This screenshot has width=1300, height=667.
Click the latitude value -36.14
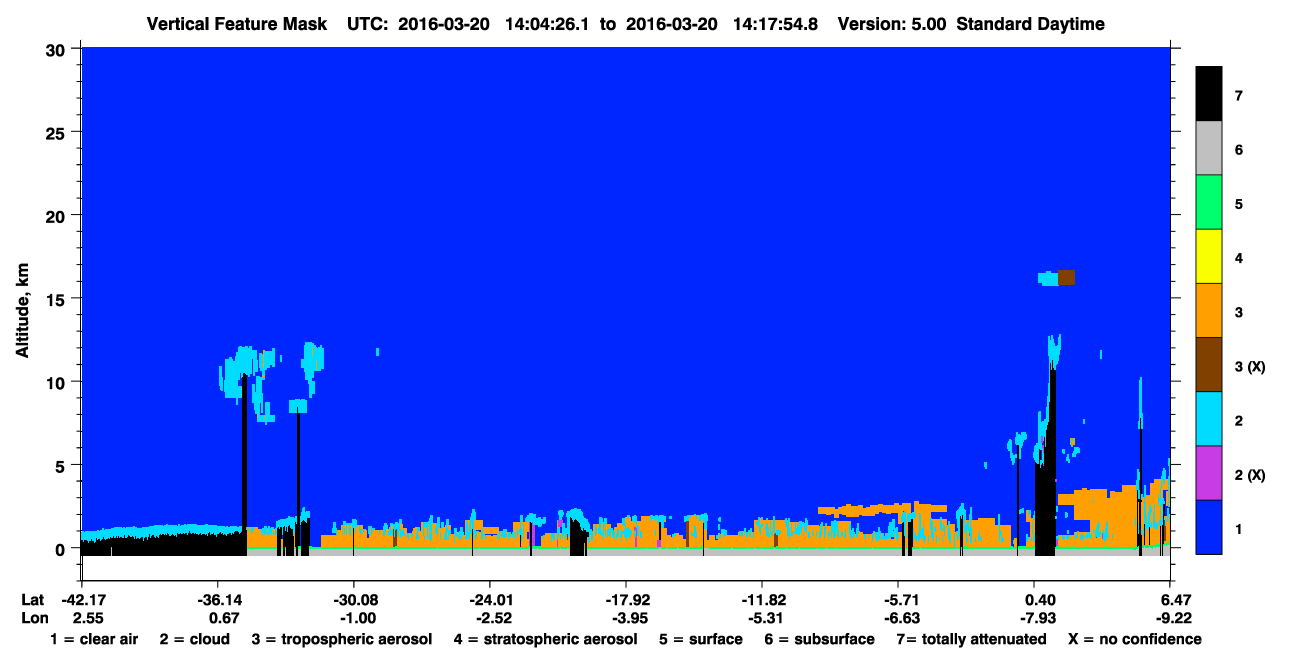click(x=217, y=600)
